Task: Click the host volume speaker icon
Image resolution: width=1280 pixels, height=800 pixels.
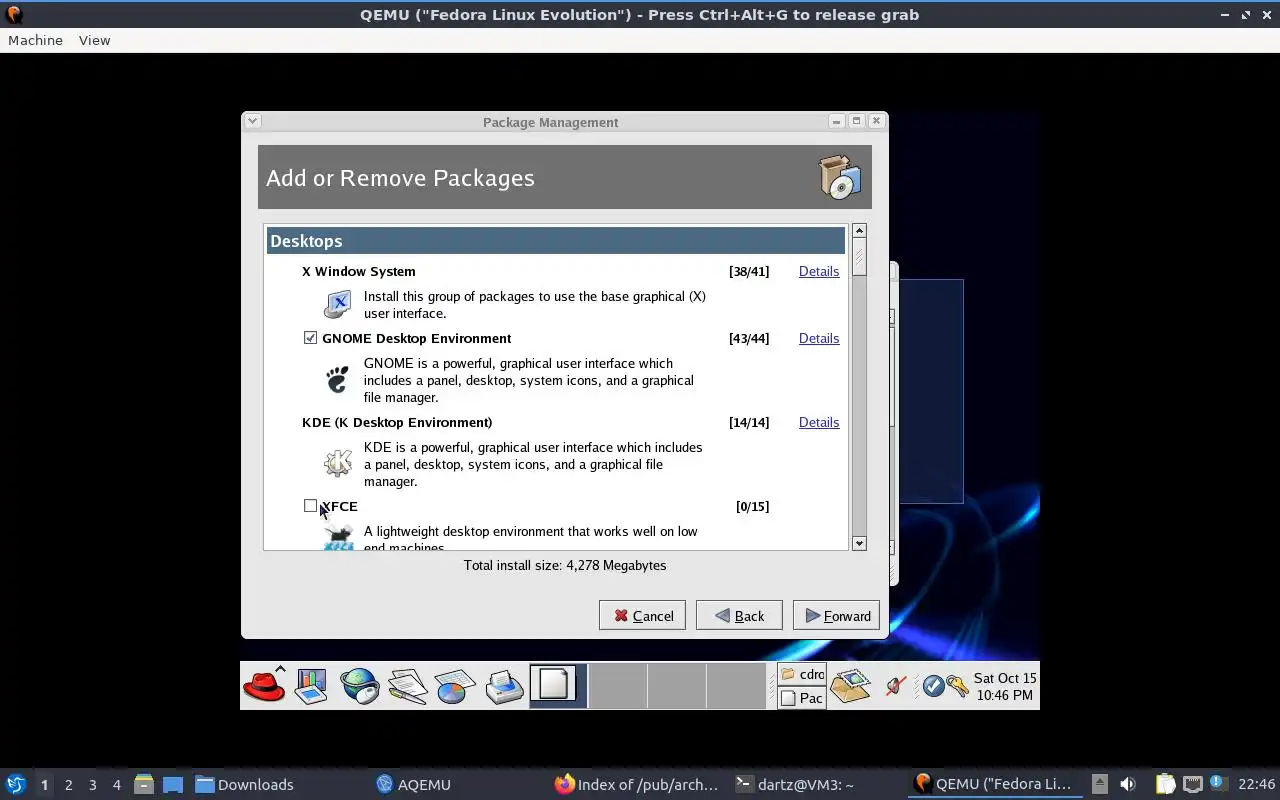Action: (x=1127, y=784)
